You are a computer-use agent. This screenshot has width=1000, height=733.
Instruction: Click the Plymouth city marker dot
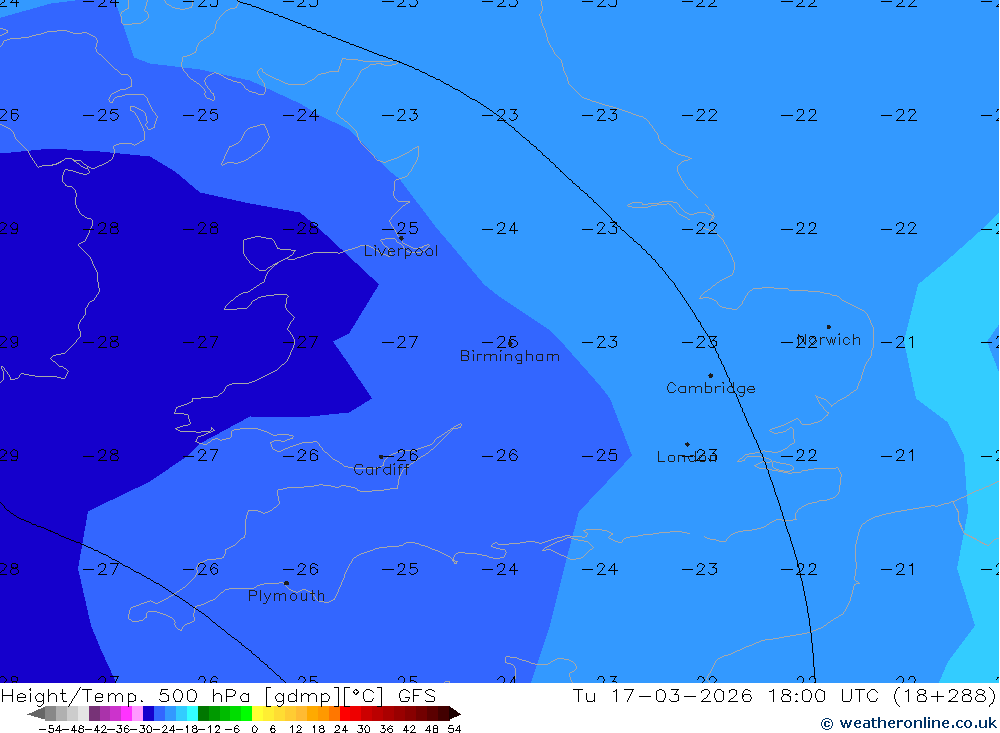286,583
